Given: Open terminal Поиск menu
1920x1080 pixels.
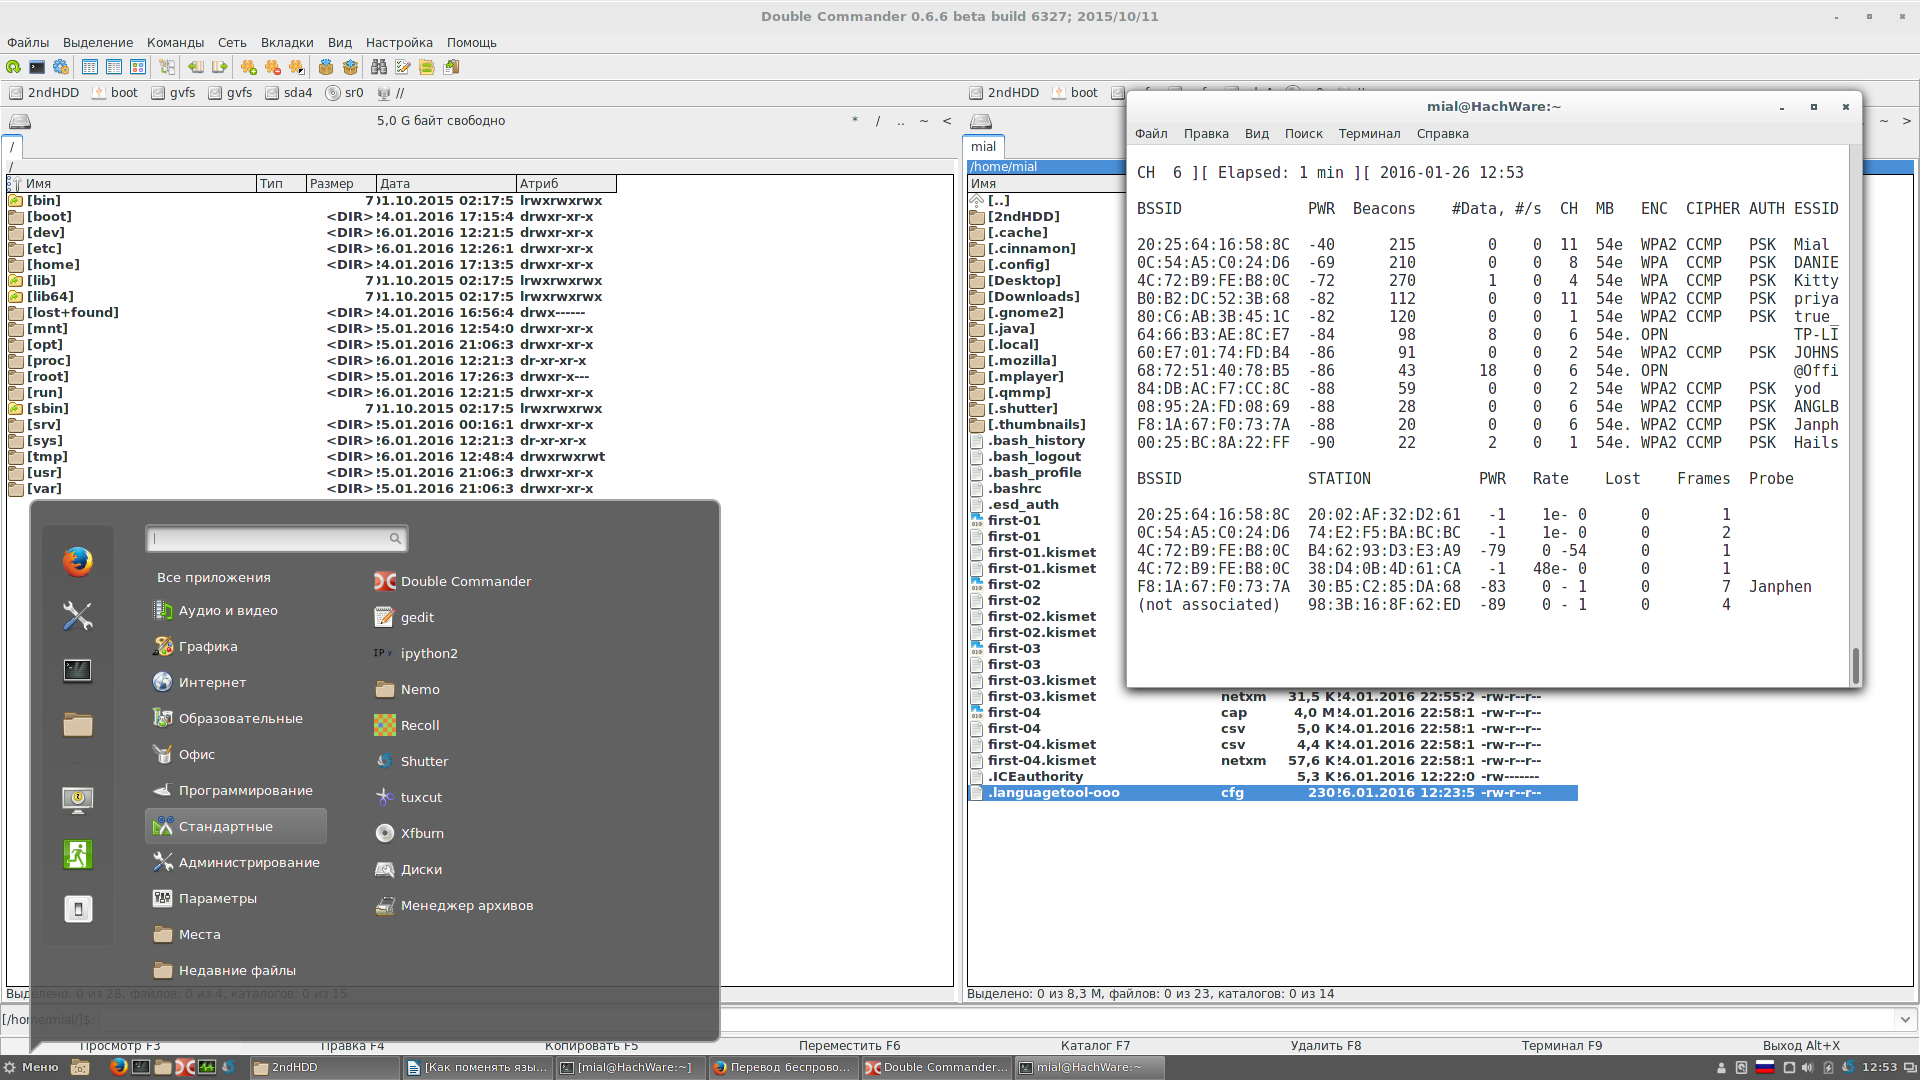Looking at the screenshot, I should [x=1303, y=134].
